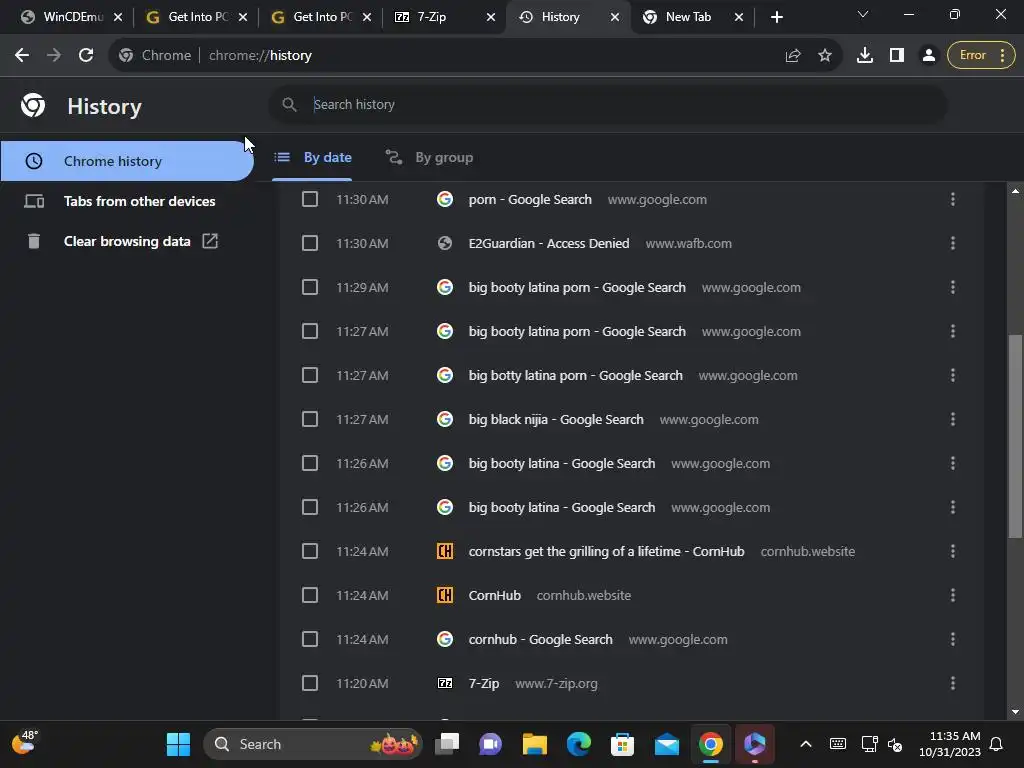1024x768 pixels.
Task: Open the tab search chevron
Action: (863, 14)
